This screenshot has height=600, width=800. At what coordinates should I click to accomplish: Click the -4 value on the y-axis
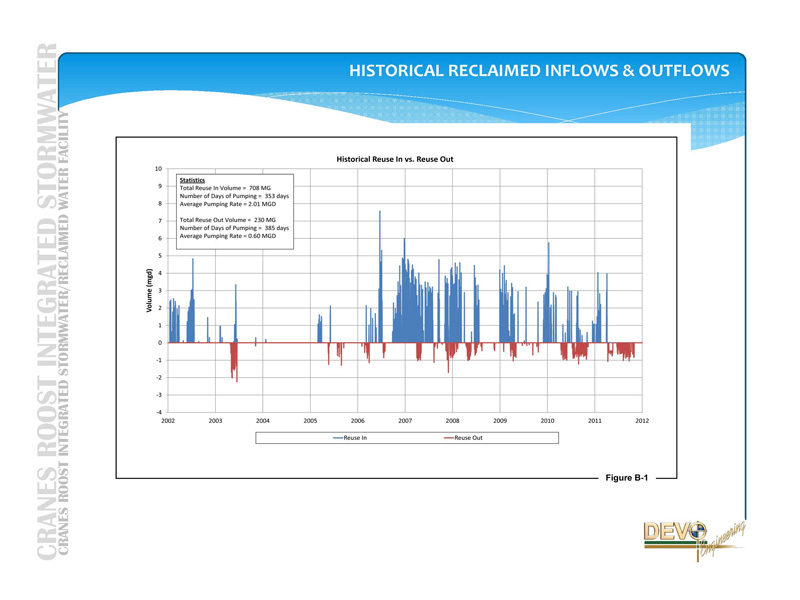pos(159,412)
